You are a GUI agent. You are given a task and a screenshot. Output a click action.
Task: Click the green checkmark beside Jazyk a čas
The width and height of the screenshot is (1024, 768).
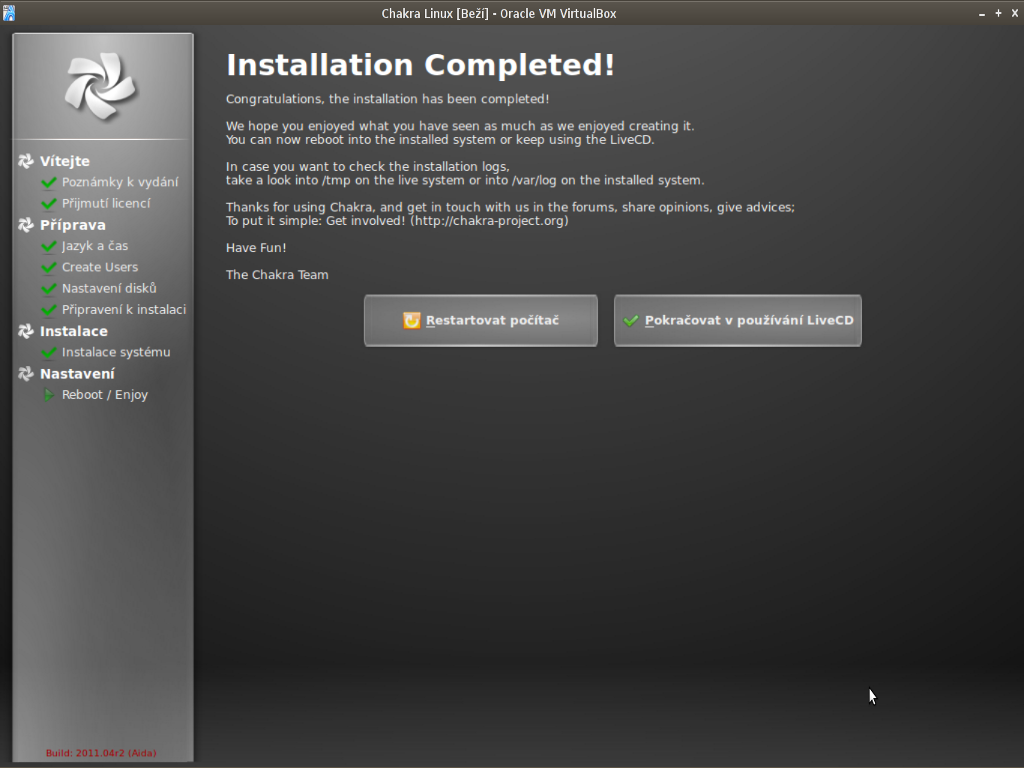click(49, 246)
